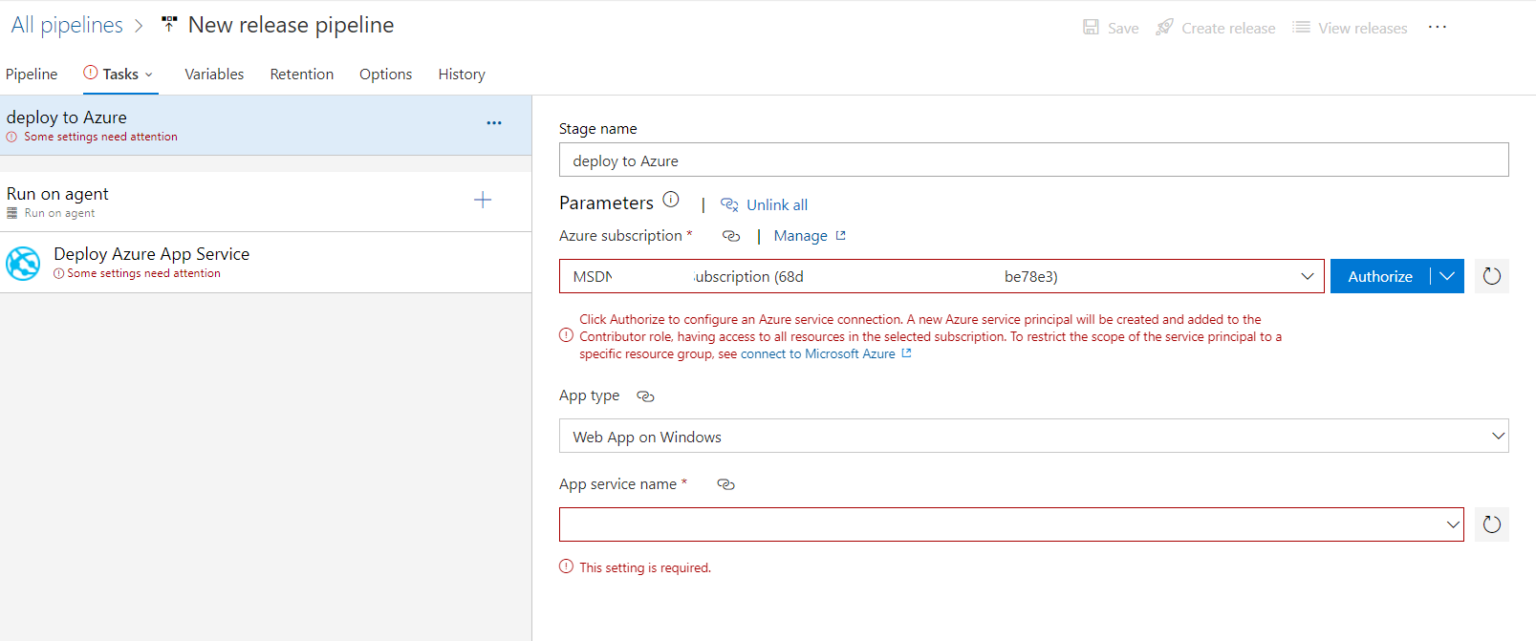Switch to the History tab

click(461, 73)
